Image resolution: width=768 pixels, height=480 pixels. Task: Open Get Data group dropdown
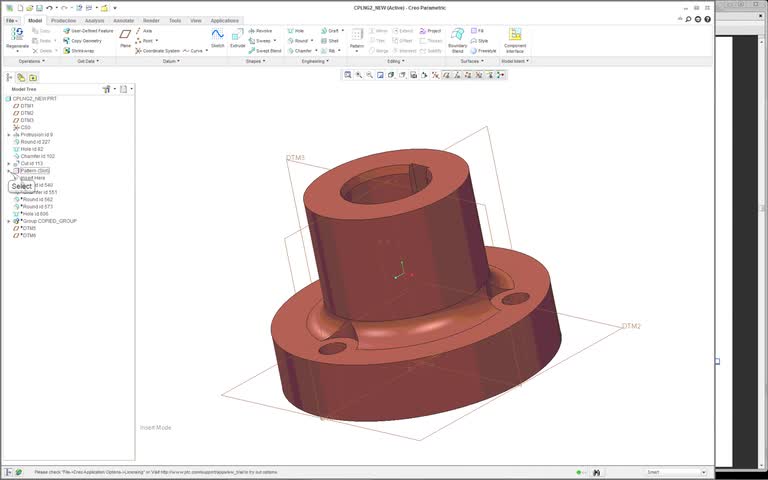[x=88, y=61]
